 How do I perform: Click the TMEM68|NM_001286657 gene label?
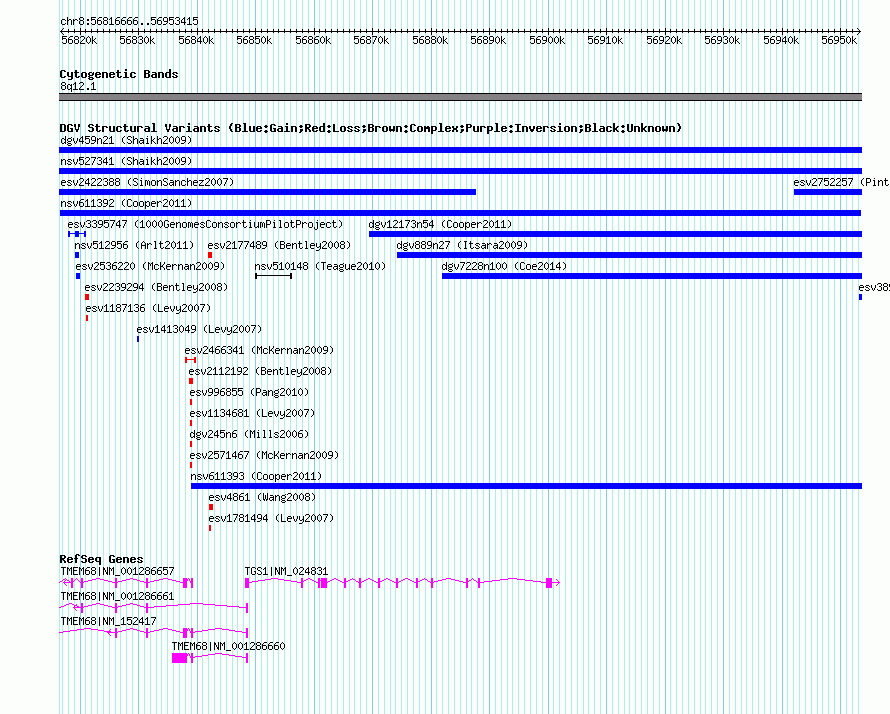(117, 572)
